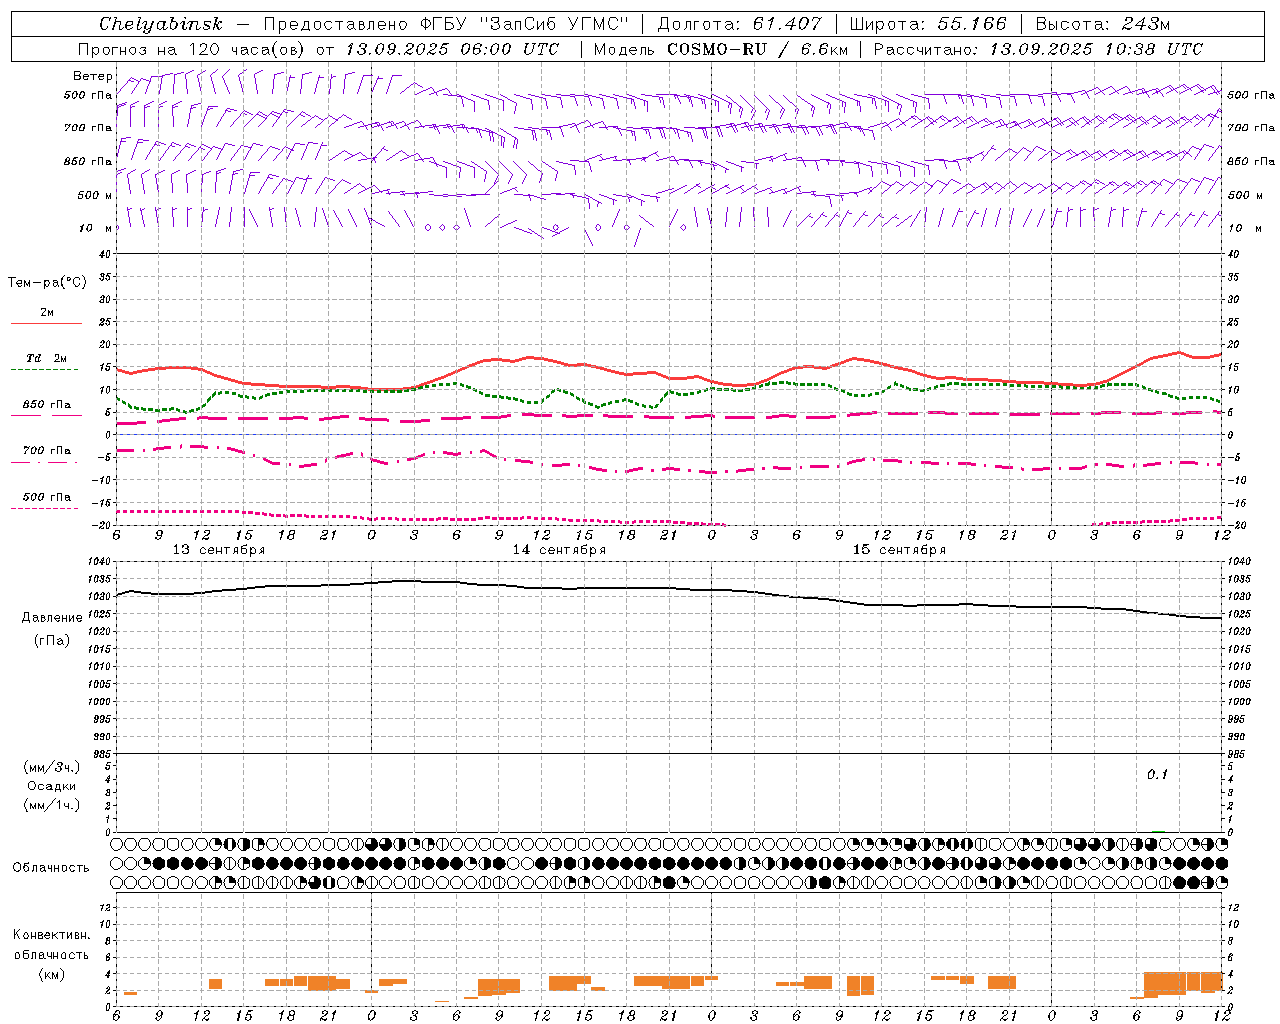The height and width of the screenshot is (1024, 1280).
Task: Click the Долгота: 61.407 header field
Action: (x=739, y=24)
